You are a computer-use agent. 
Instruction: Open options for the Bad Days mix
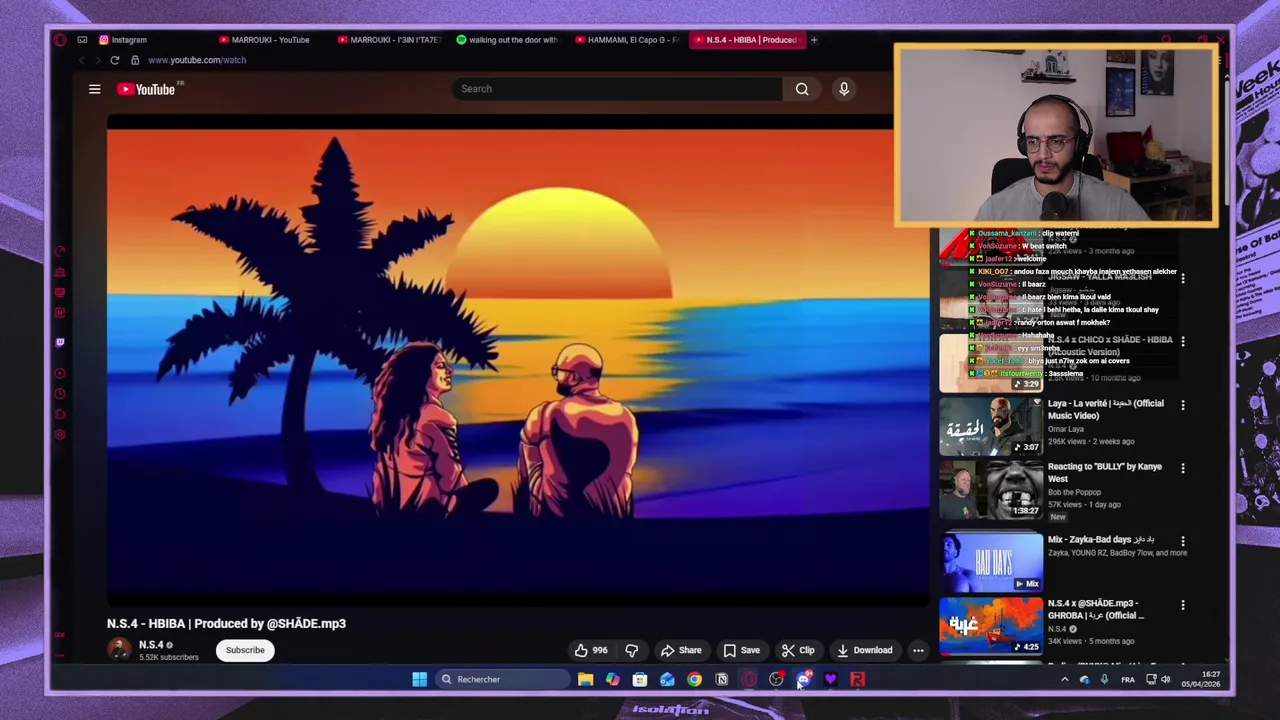1183,541
